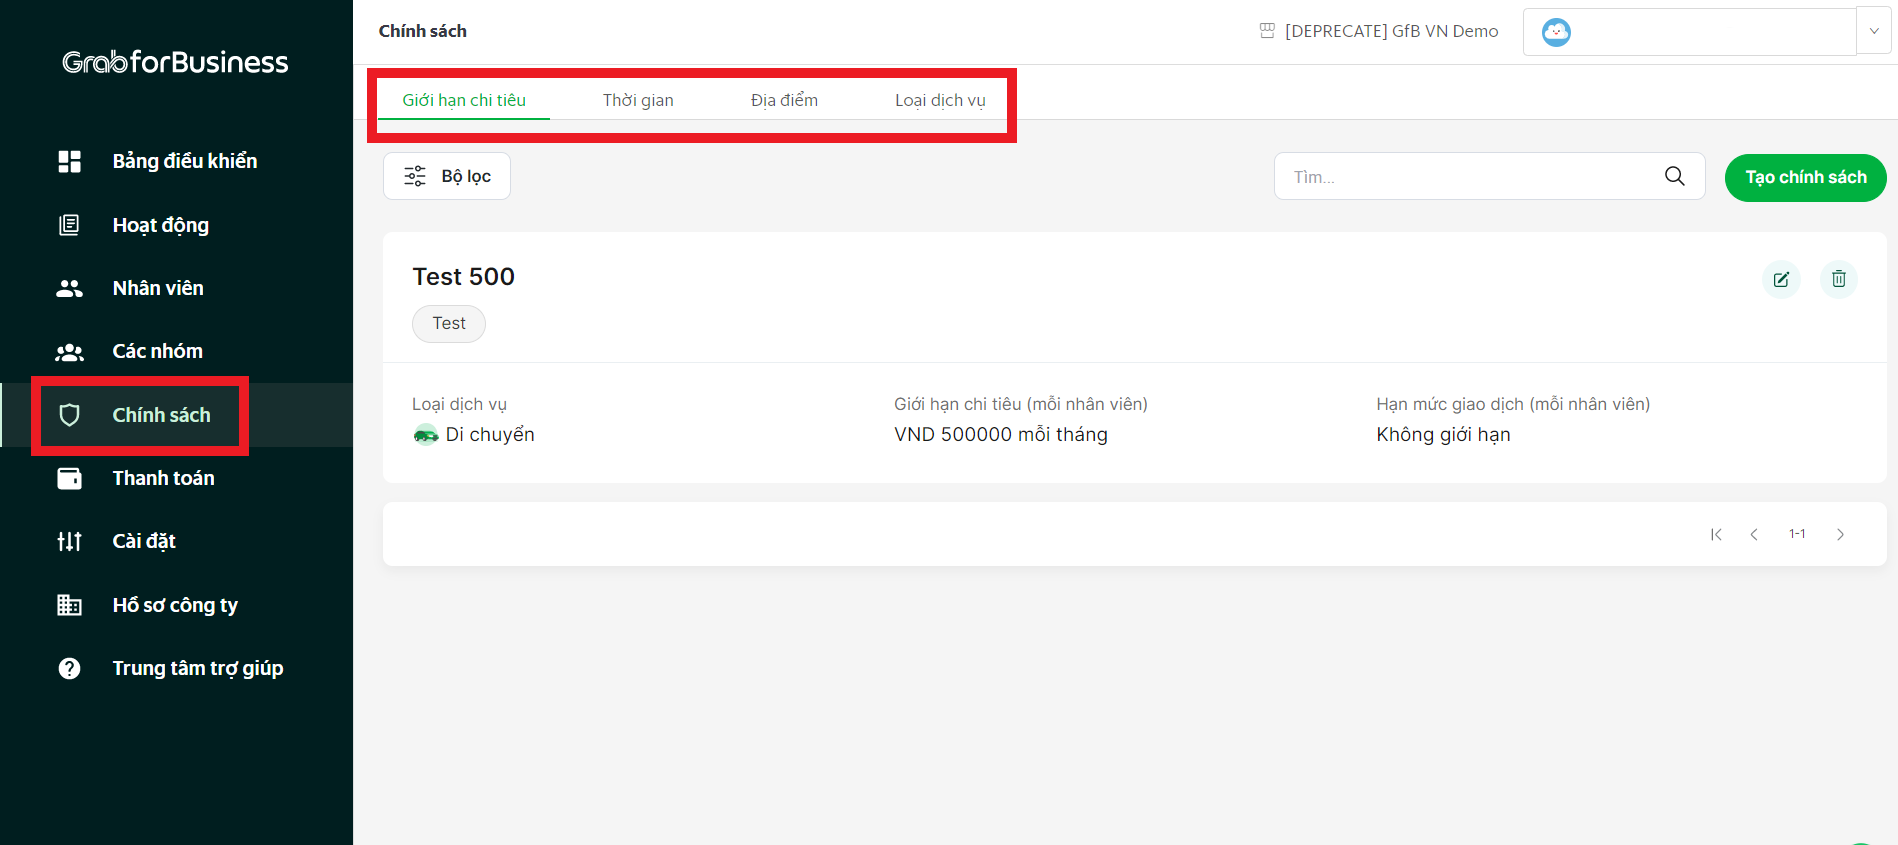
Task: Open Hồ sơ công ty menu item
Action: click(176, 605)
